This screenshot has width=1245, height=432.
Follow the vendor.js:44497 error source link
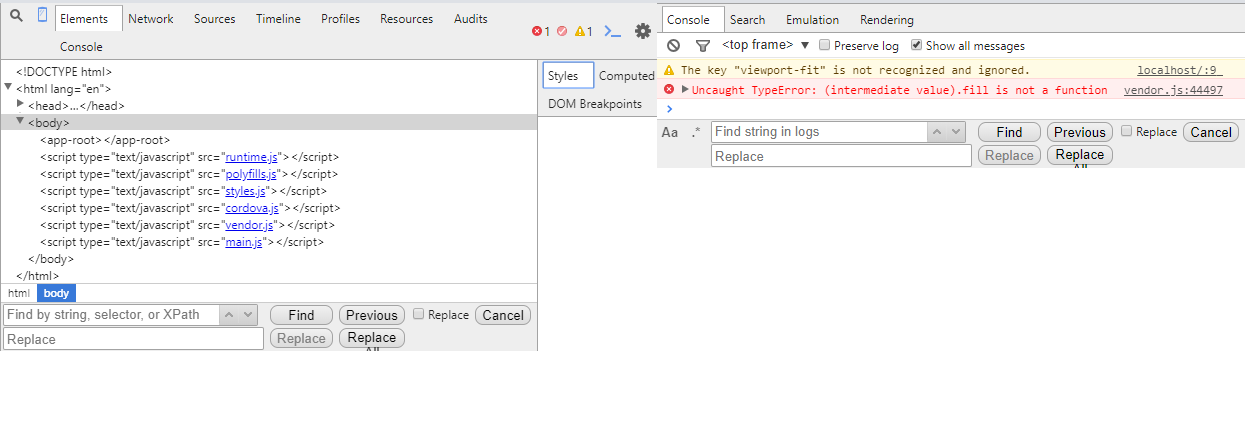(x=1173, y=89)
